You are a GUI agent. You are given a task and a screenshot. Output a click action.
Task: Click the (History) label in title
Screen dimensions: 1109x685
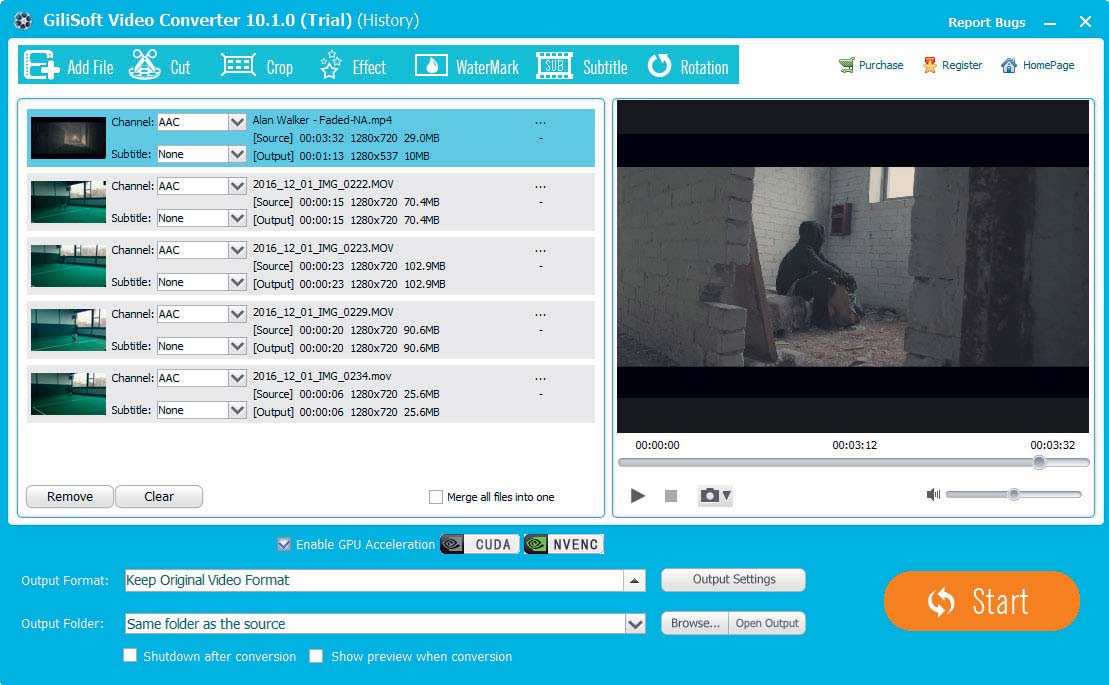point(388,21)
